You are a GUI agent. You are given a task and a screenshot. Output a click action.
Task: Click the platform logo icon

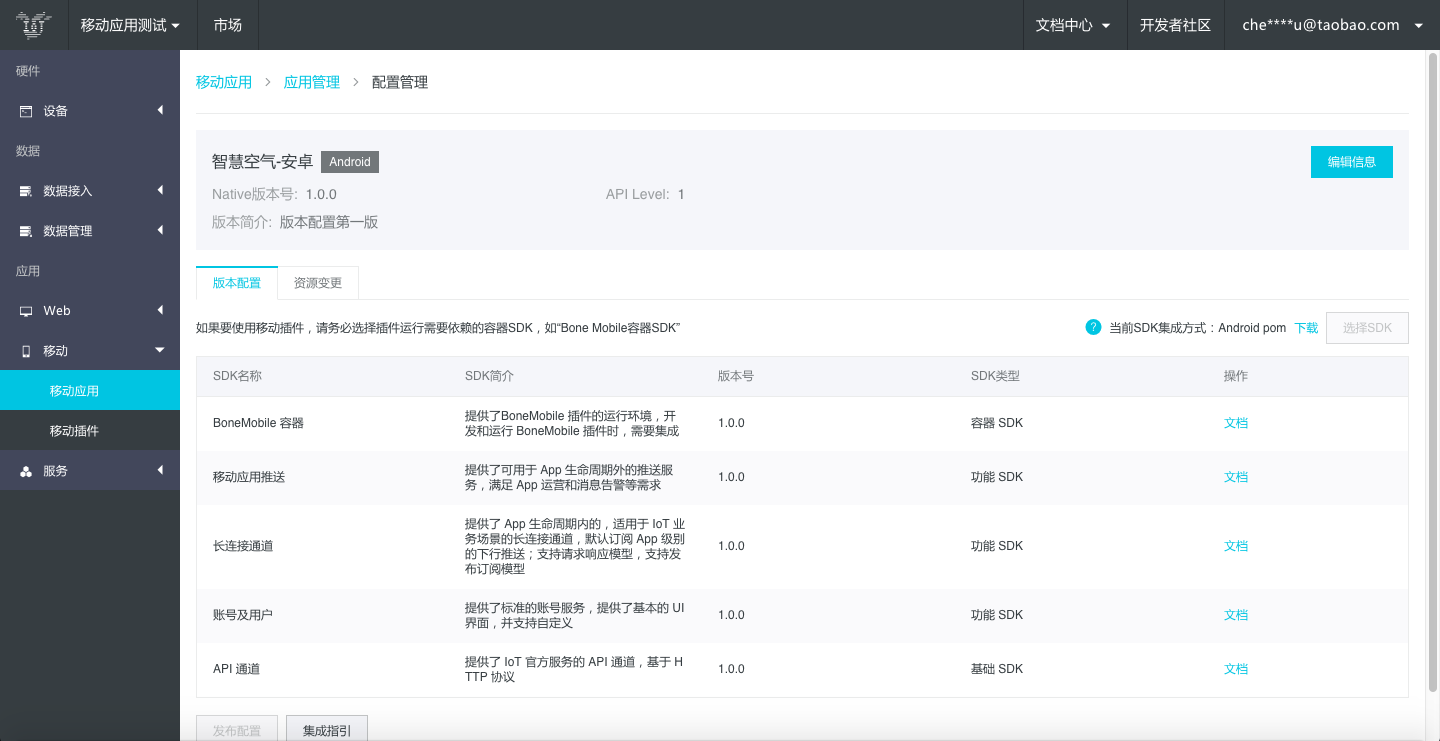(x=34, y=25)
